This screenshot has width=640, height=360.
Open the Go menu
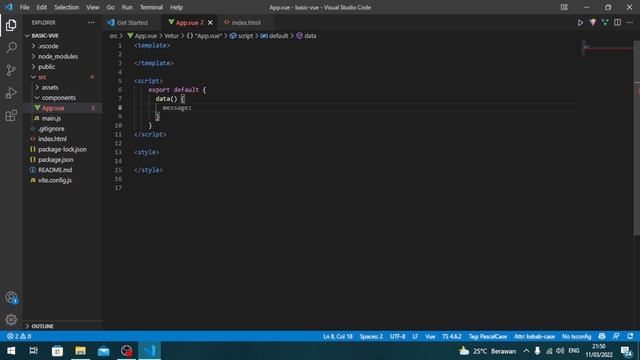pyautogui.click(x=110, y=7)
